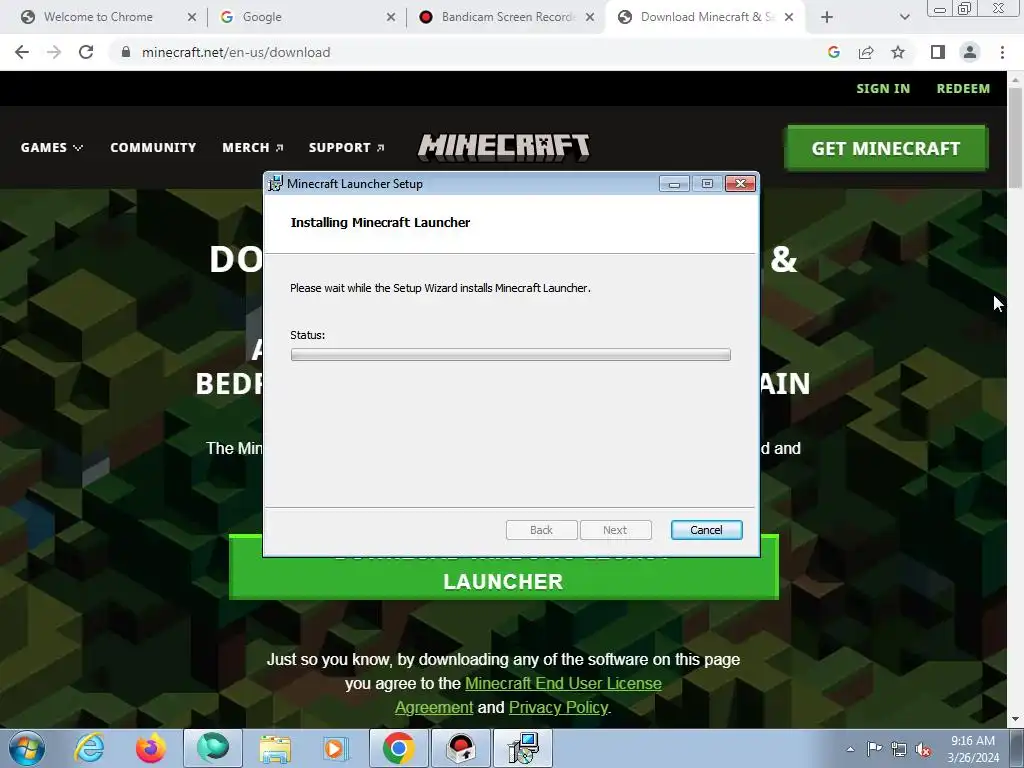Close the Welcome to Chrome tab
The height and width of the screenshot is (768, 1024).
point(191,17)
